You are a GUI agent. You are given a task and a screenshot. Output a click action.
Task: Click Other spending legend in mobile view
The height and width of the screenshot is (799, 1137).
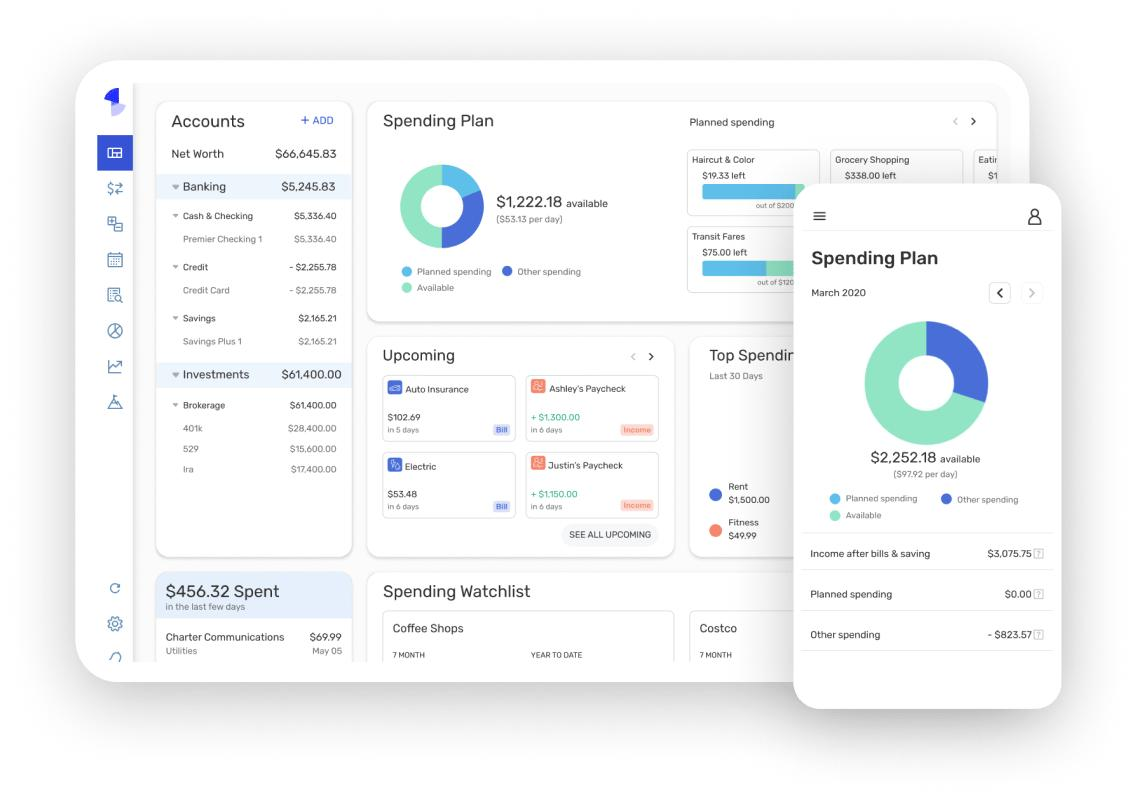click(980, 500)
